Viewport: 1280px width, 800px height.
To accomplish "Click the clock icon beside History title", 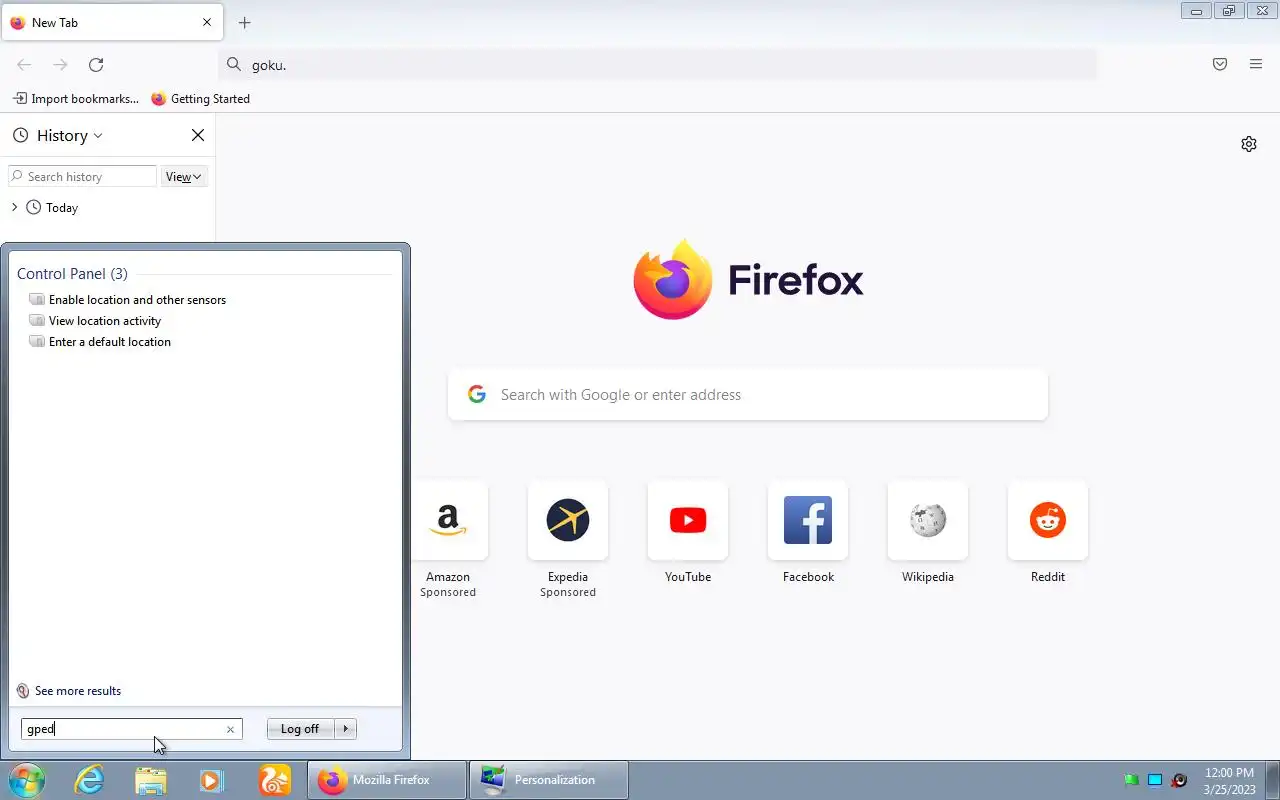I will click(x=20, y=135).
